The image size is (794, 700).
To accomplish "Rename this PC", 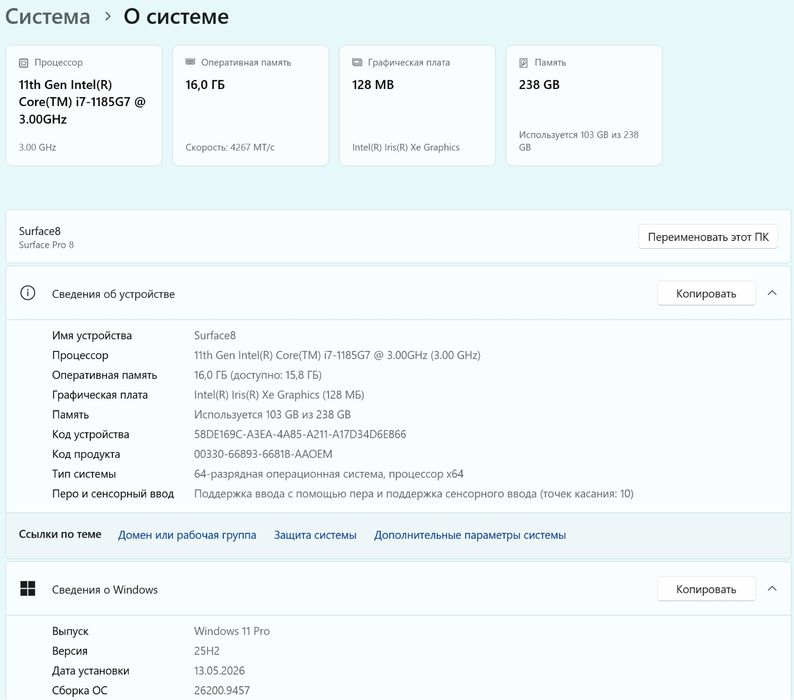I will point(708,237).
